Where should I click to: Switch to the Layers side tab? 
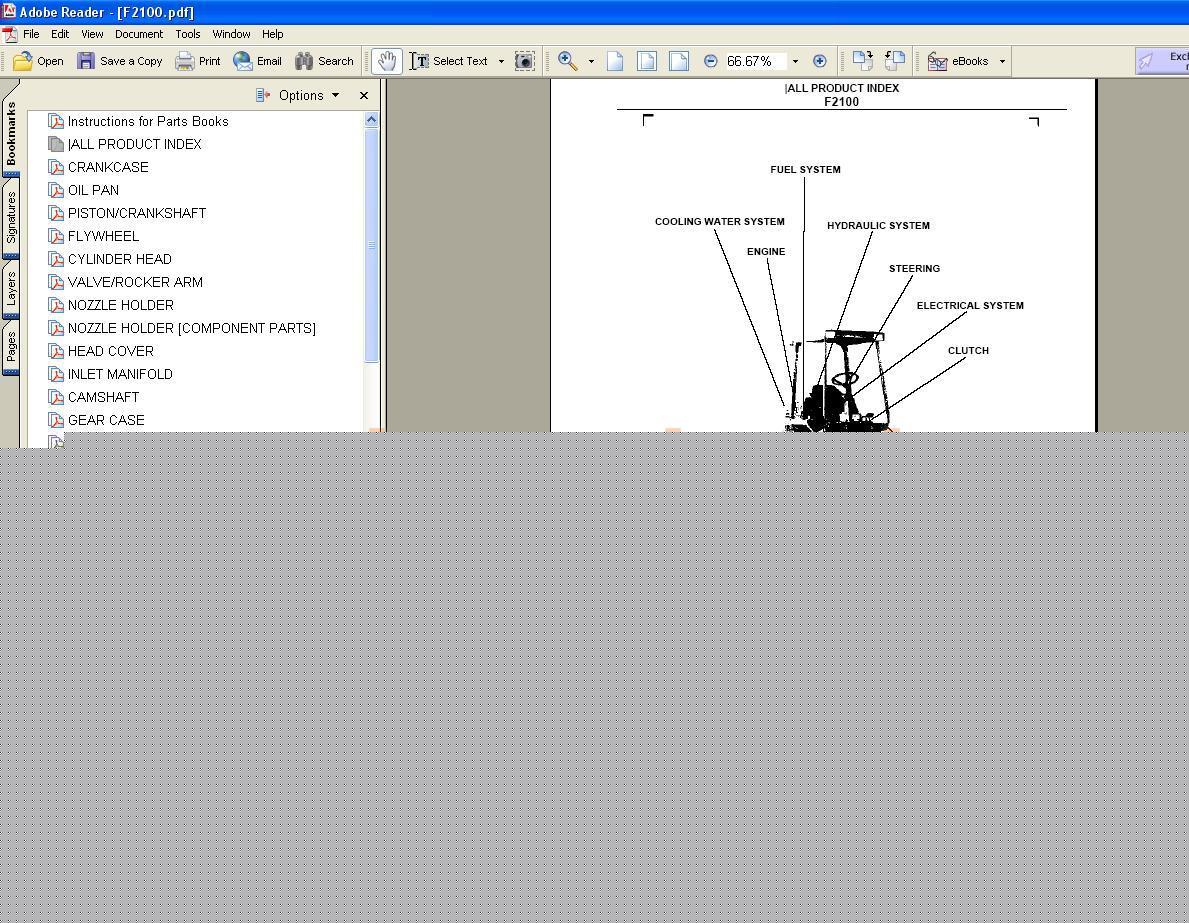[x=11, y=288]
